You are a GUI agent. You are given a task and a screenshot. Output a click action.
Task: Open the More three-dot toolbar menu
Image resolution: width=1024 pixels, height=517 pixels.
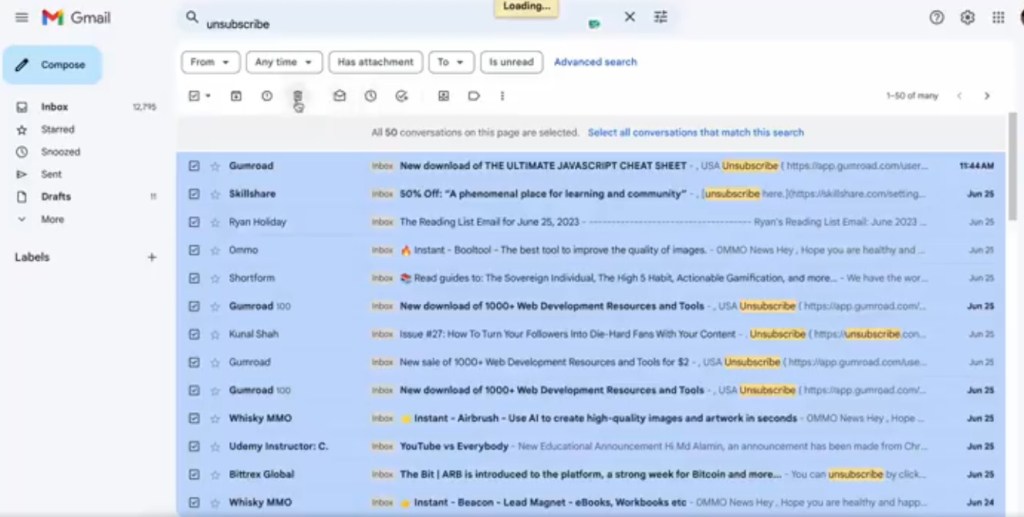(x=502, y=96)
